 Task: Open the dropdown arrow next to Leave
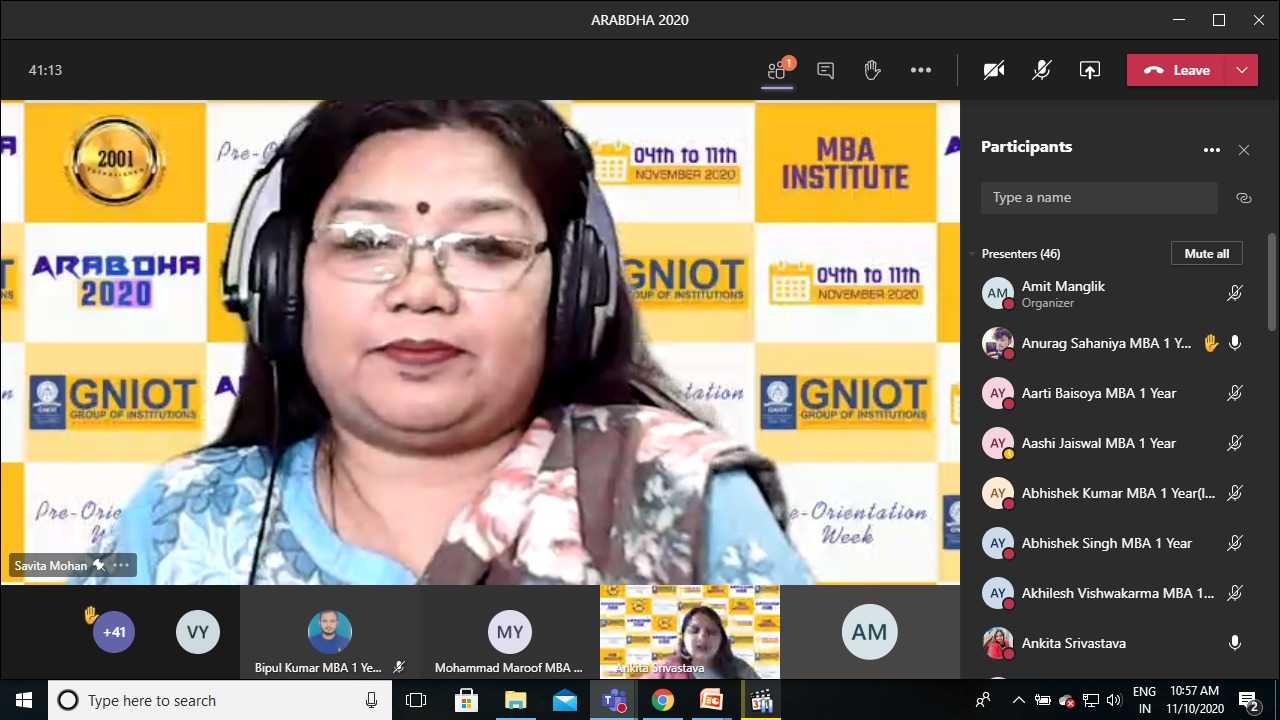pyautogui.click(x=1241, y=70)
